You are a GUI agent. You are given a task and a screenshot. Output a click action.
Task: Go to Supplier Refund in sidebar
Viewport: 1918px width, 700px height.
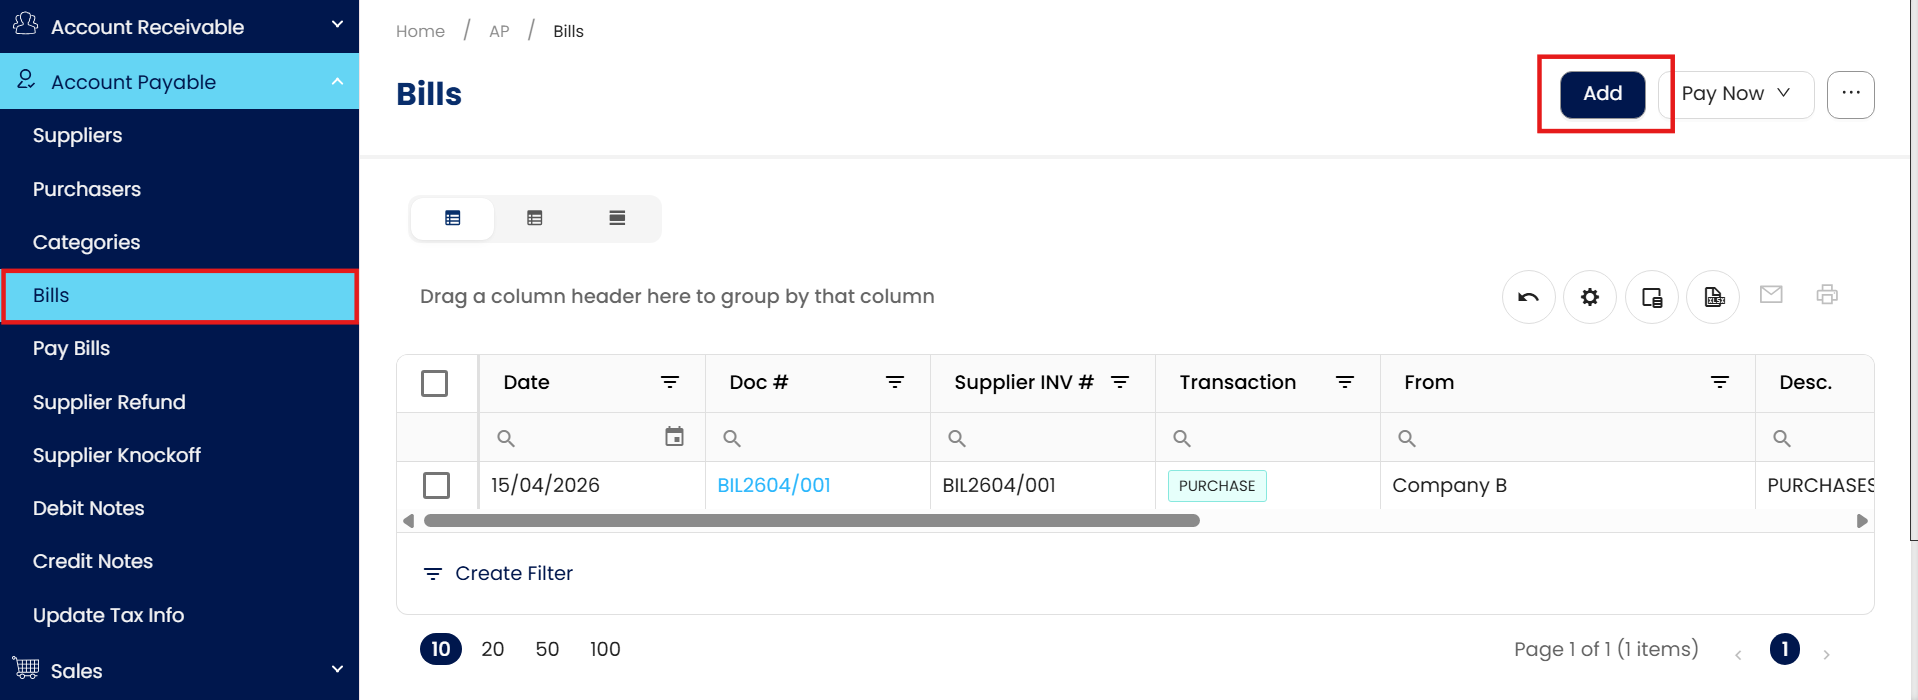click(x=109, y=402)
